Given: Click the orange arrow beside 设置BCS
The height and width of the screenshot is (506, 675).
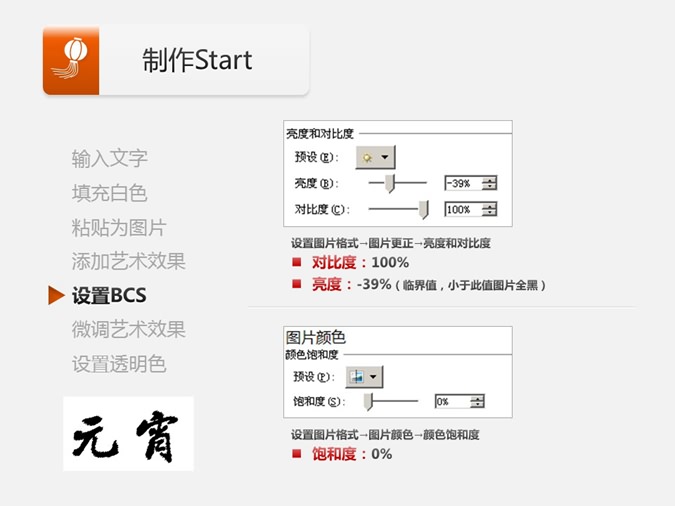Looking at the screenshot, I should (x=56, y=295).
